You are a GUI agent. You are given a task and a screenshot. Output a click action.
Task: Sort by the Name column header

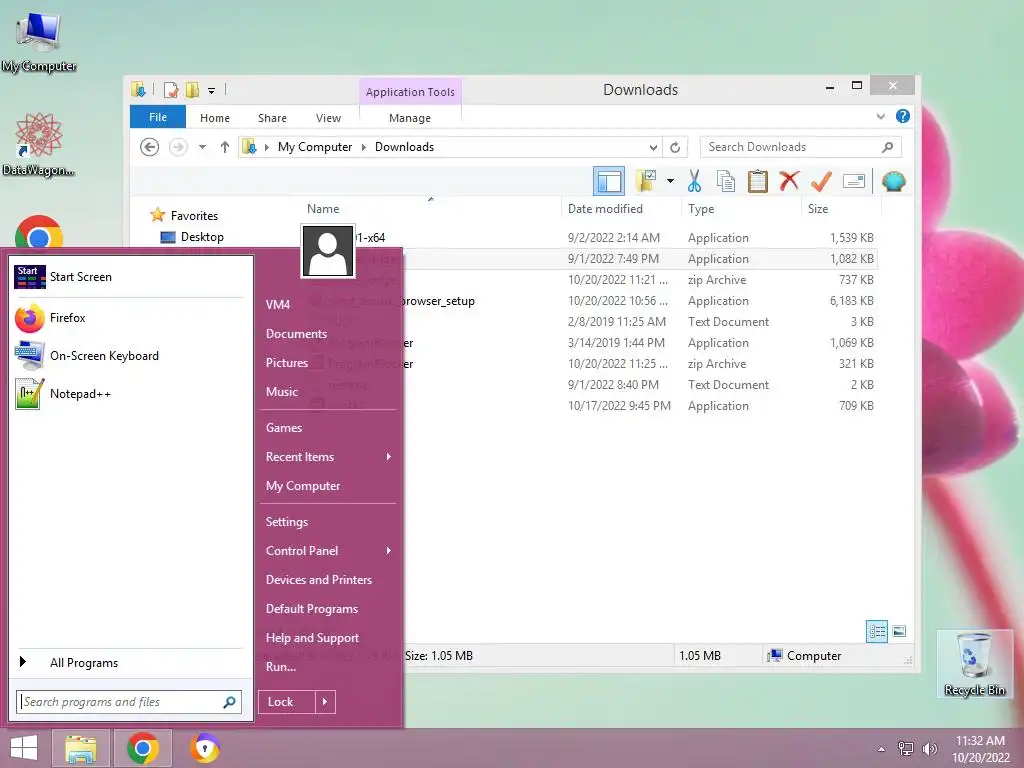(x=323, y=208)
